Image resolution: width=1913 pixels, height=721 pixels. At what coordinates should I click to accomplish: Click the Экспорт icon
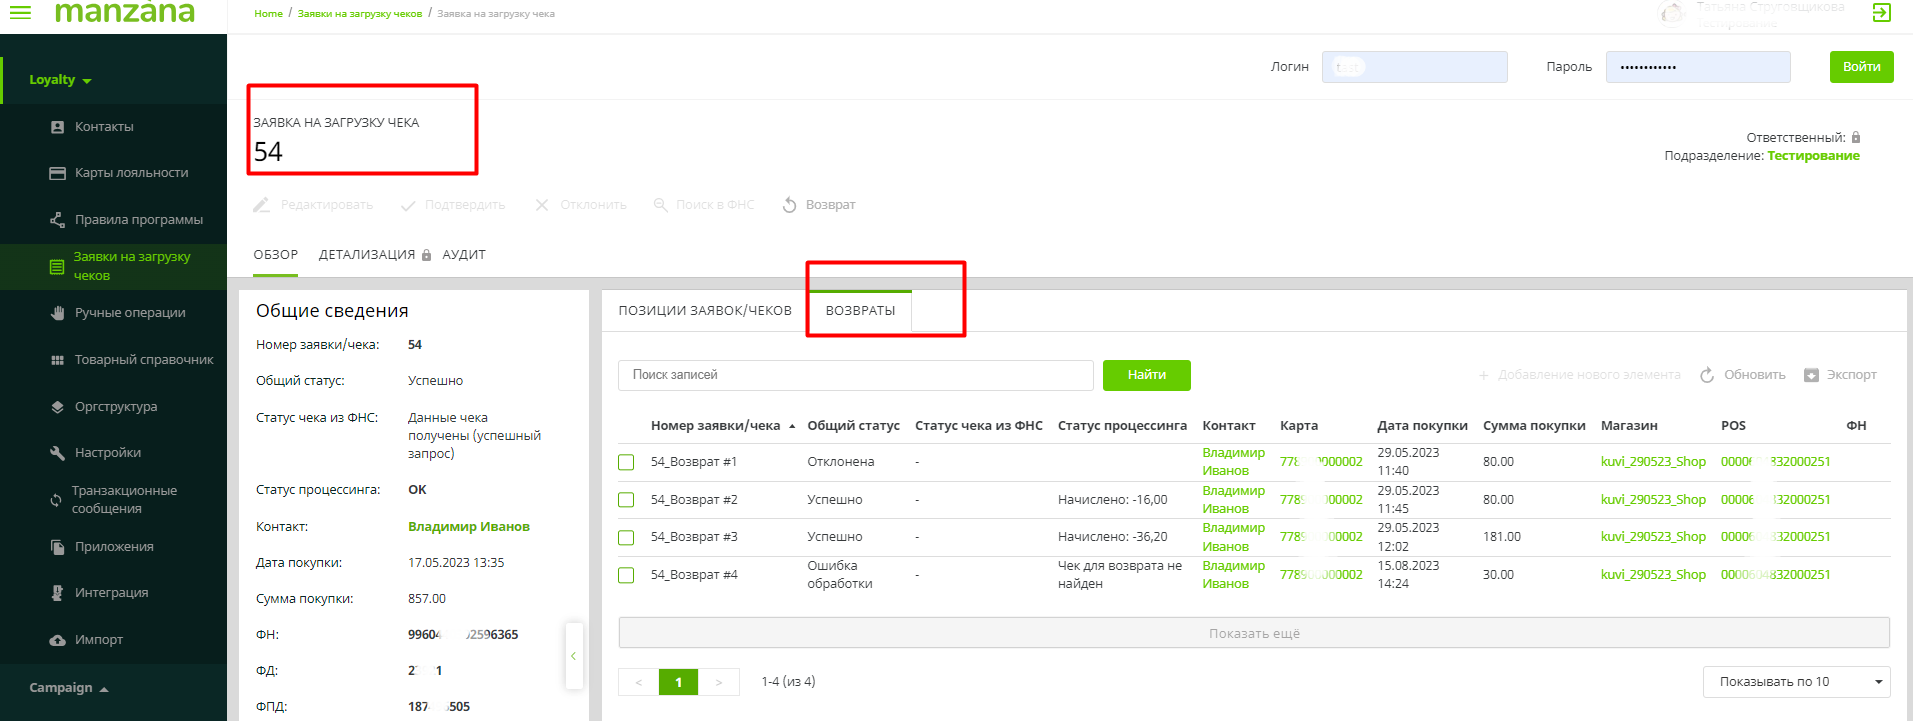(1811, 375)
